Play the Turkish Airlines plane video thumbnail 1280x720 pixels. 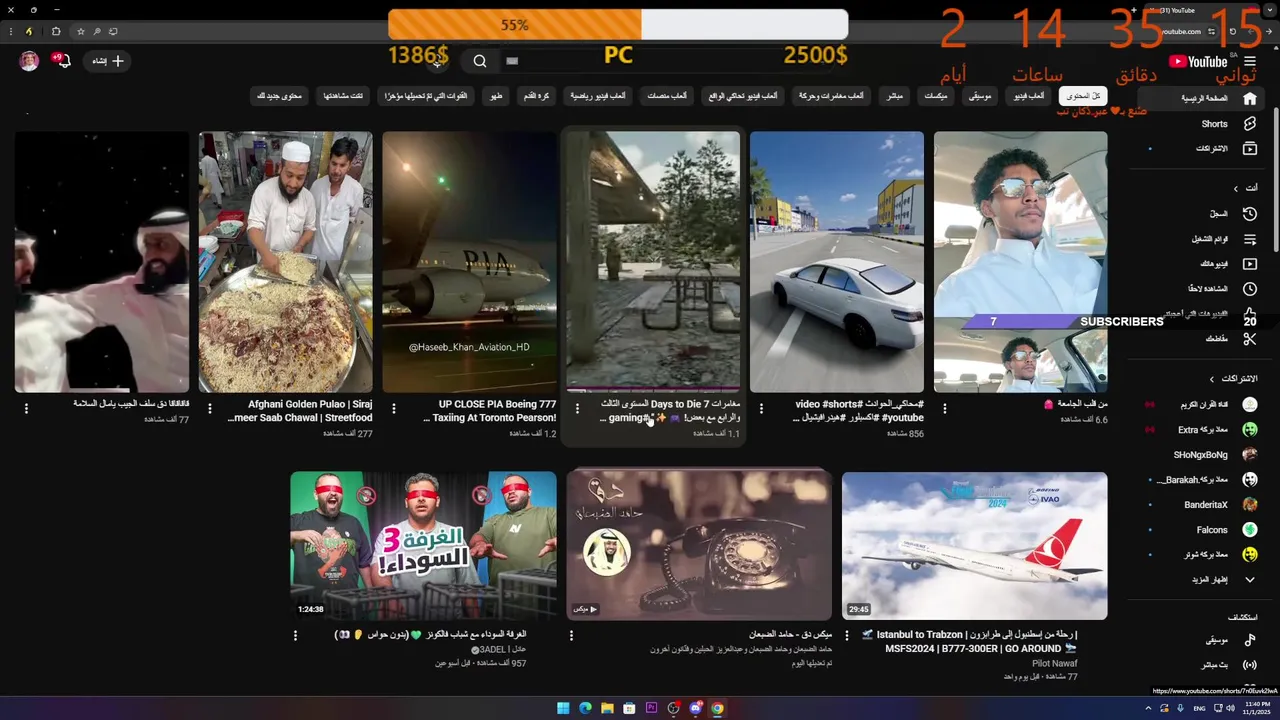(974, 546)
